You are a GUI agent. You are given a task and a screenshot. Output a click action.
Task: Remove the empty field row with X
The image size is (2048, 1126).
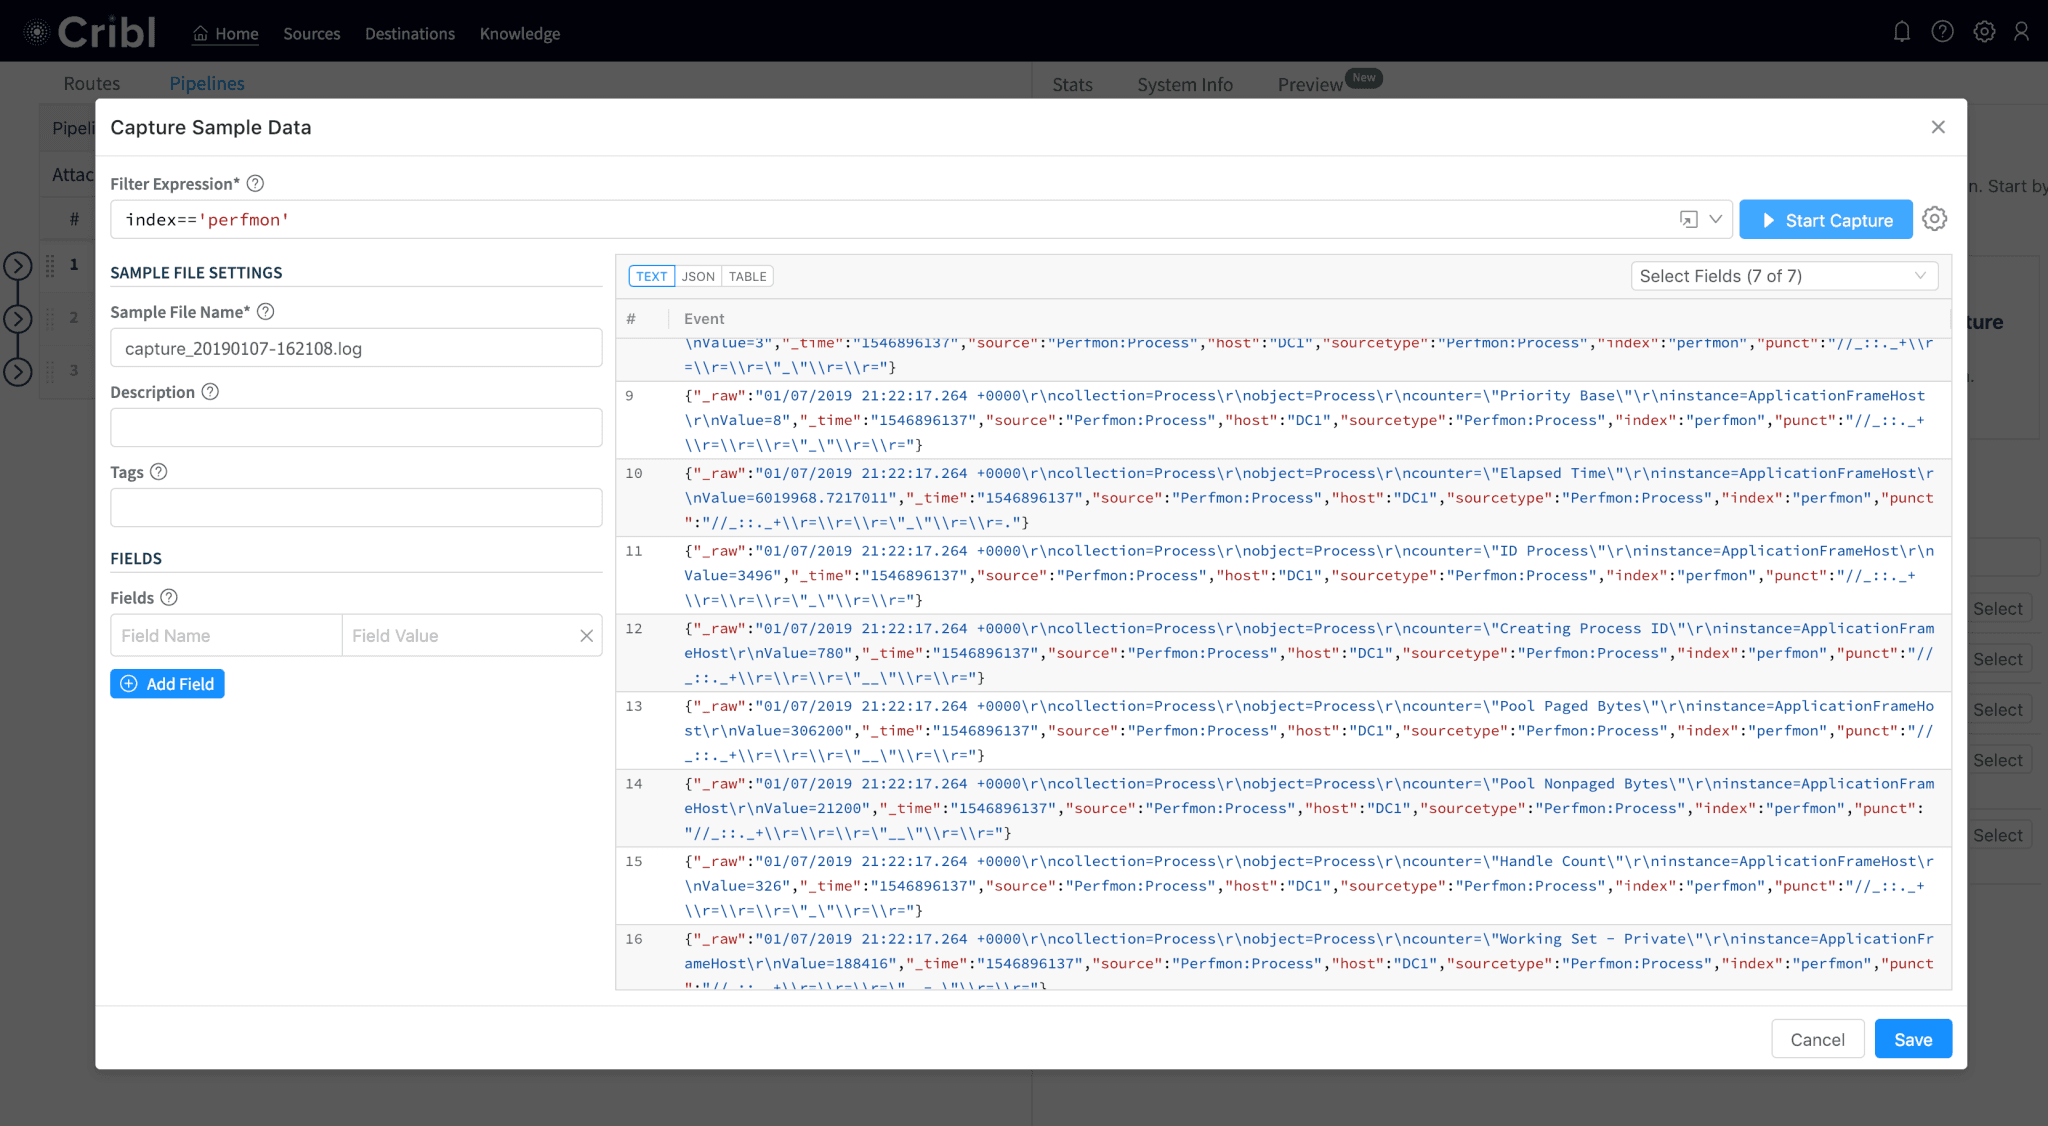[x=586, y=636]
